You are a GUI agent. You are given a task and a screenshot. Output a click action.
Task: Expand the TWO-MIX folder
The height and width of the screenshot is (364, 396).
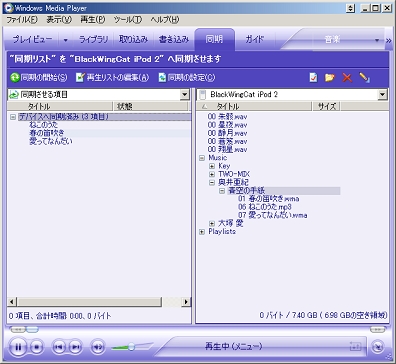[212, 174]
